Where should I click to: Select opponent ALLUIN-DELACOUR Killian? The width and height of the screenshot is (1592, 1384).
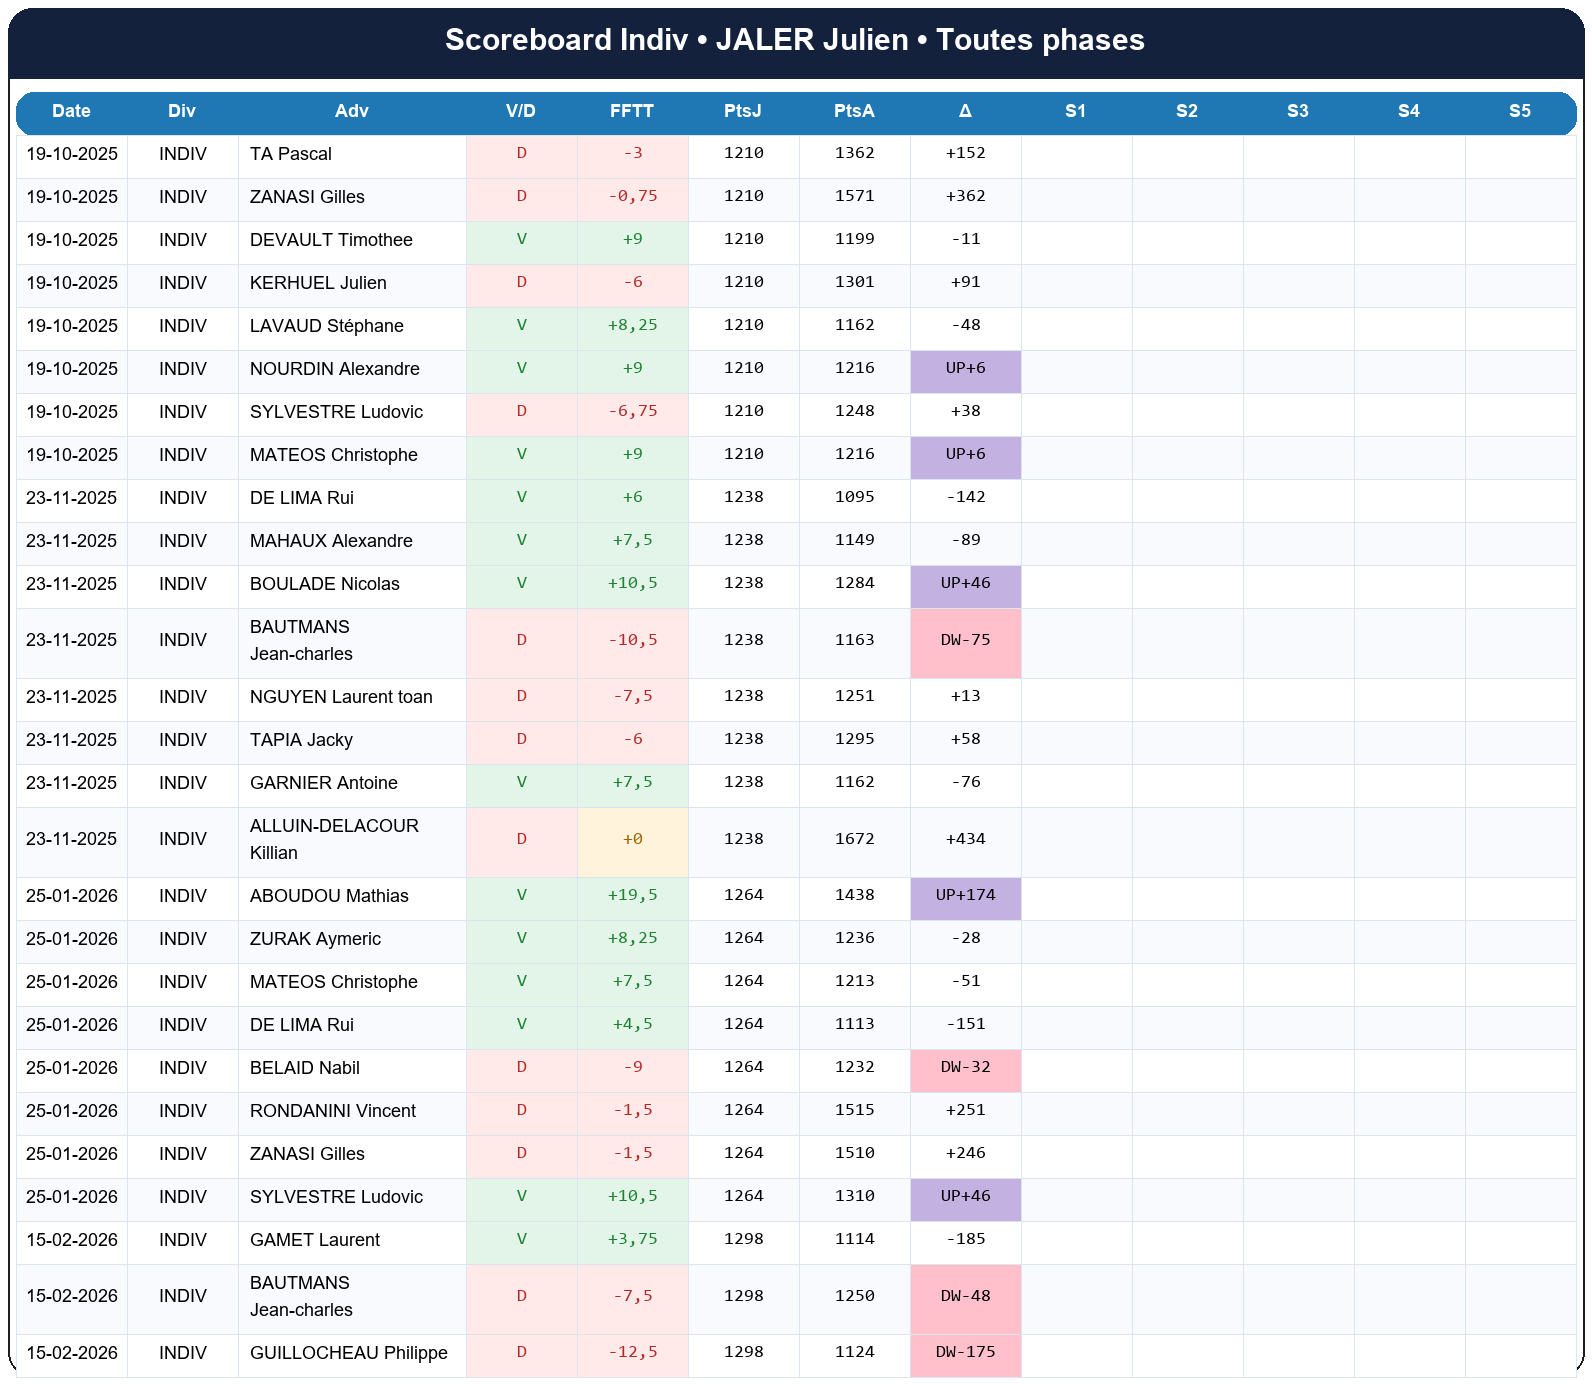pyautogui.click(x=334, y=839)
